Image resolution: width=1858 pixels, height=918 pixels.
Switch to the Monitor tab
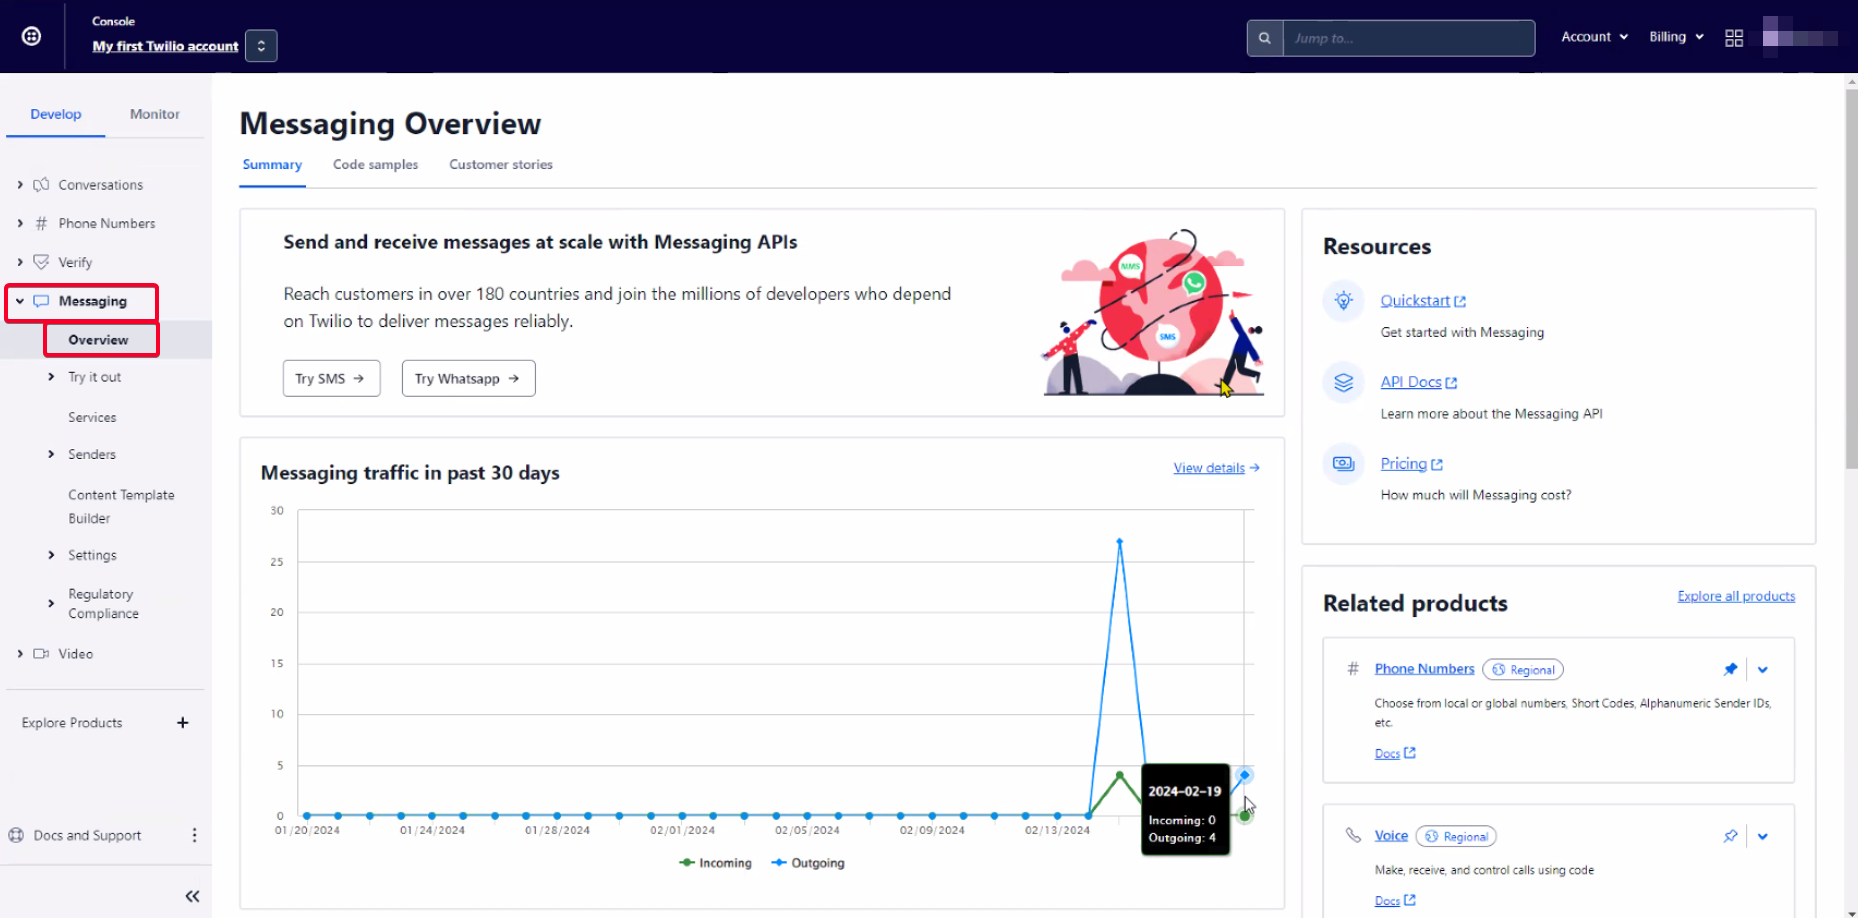pos(155,114)
